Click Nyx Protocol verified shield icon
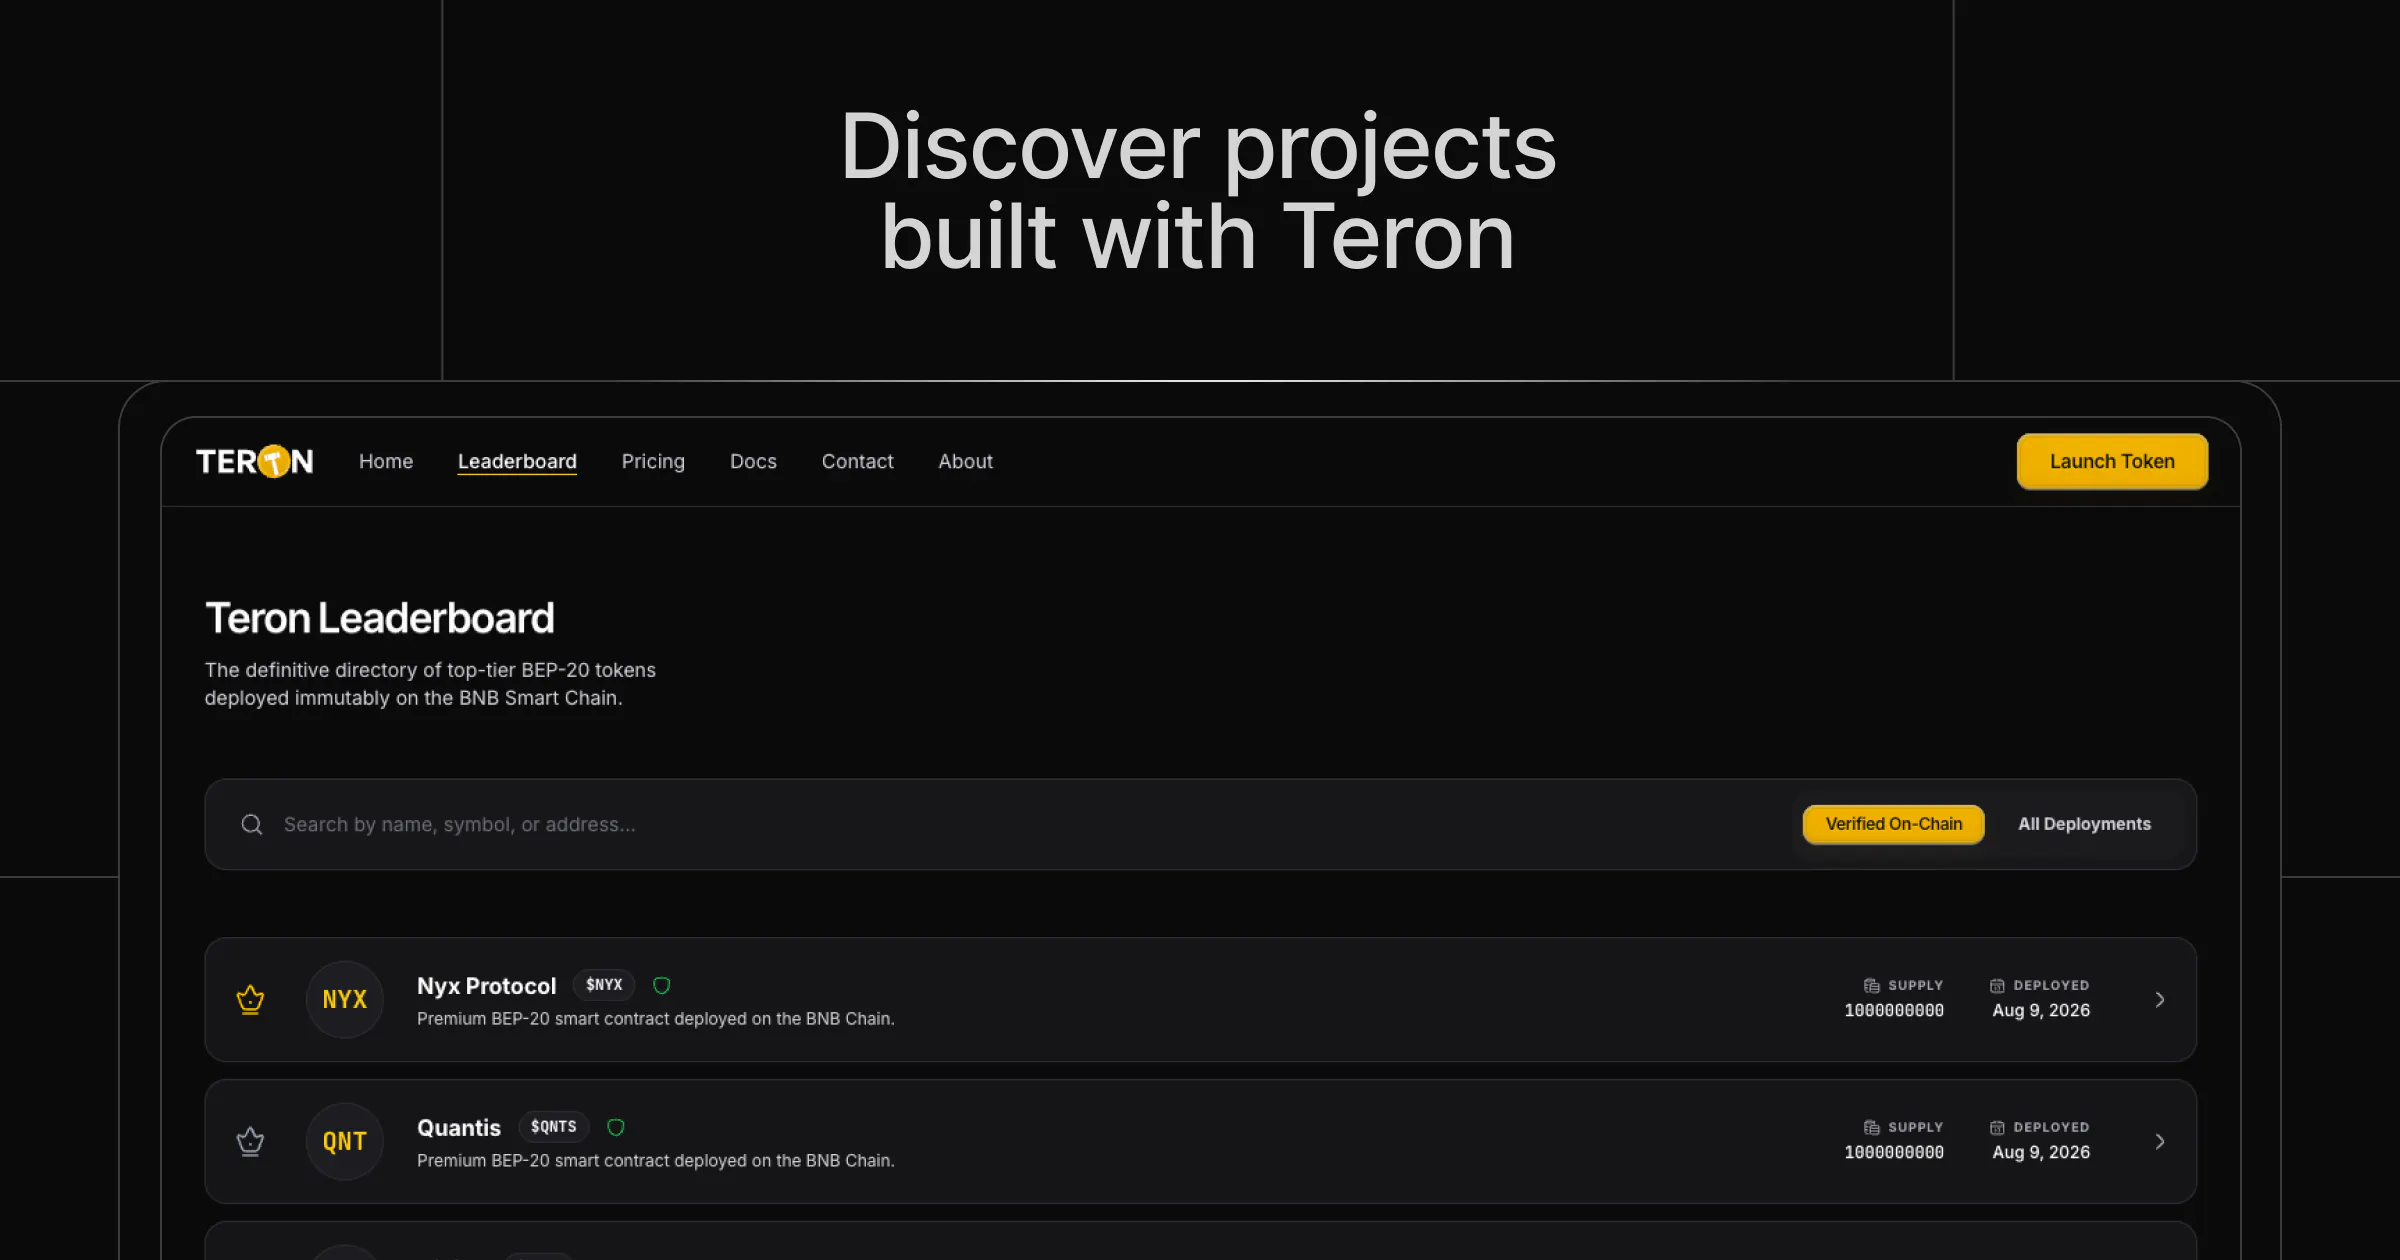This screenshot has height=1260, width=2400. (661, 985)
